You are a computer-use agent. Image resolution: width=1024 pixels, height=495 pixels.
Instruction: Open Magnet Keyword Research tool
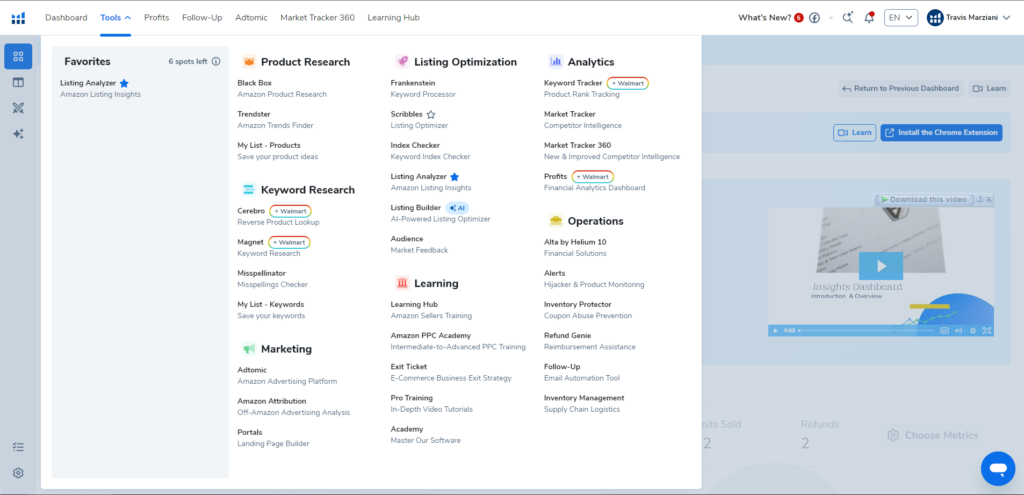click(x=274, y=248)
